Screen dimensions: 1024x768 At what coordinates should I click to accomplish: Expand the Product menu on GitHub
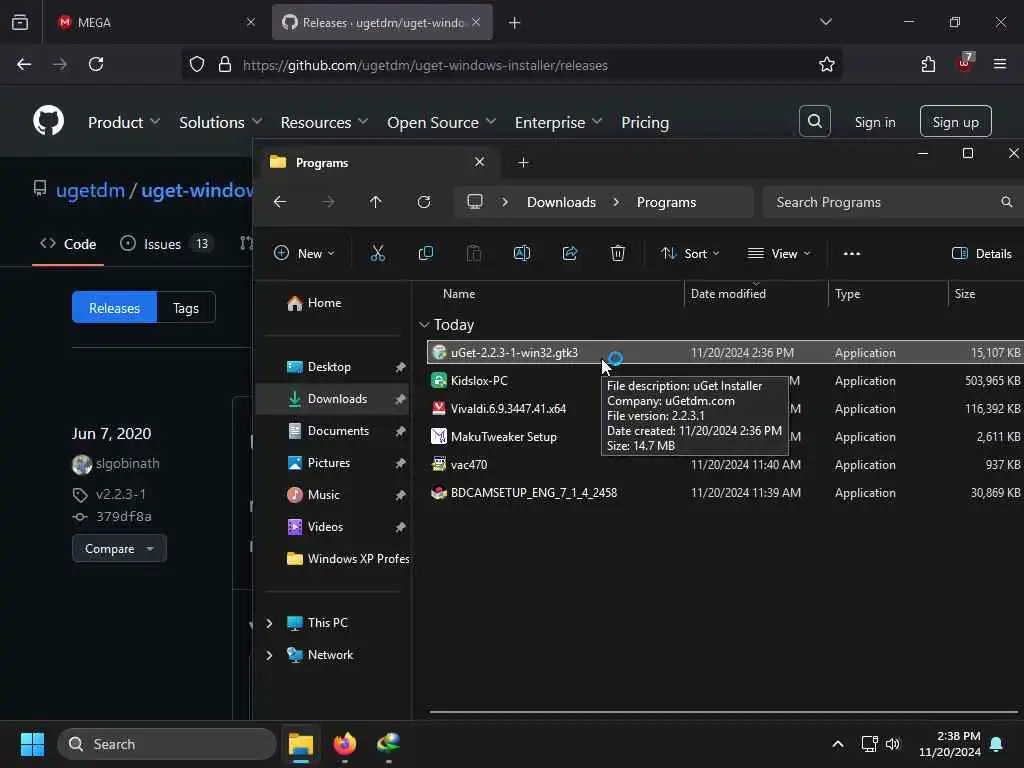click(x=124, y=122)
